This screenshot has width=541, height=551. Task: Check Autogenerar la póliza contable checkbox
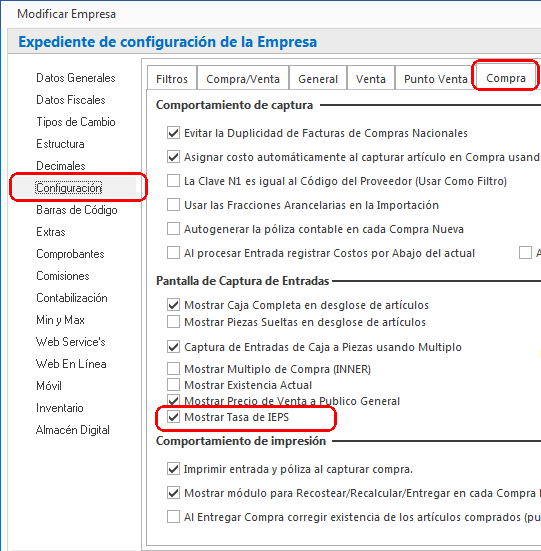pos(174,229)
